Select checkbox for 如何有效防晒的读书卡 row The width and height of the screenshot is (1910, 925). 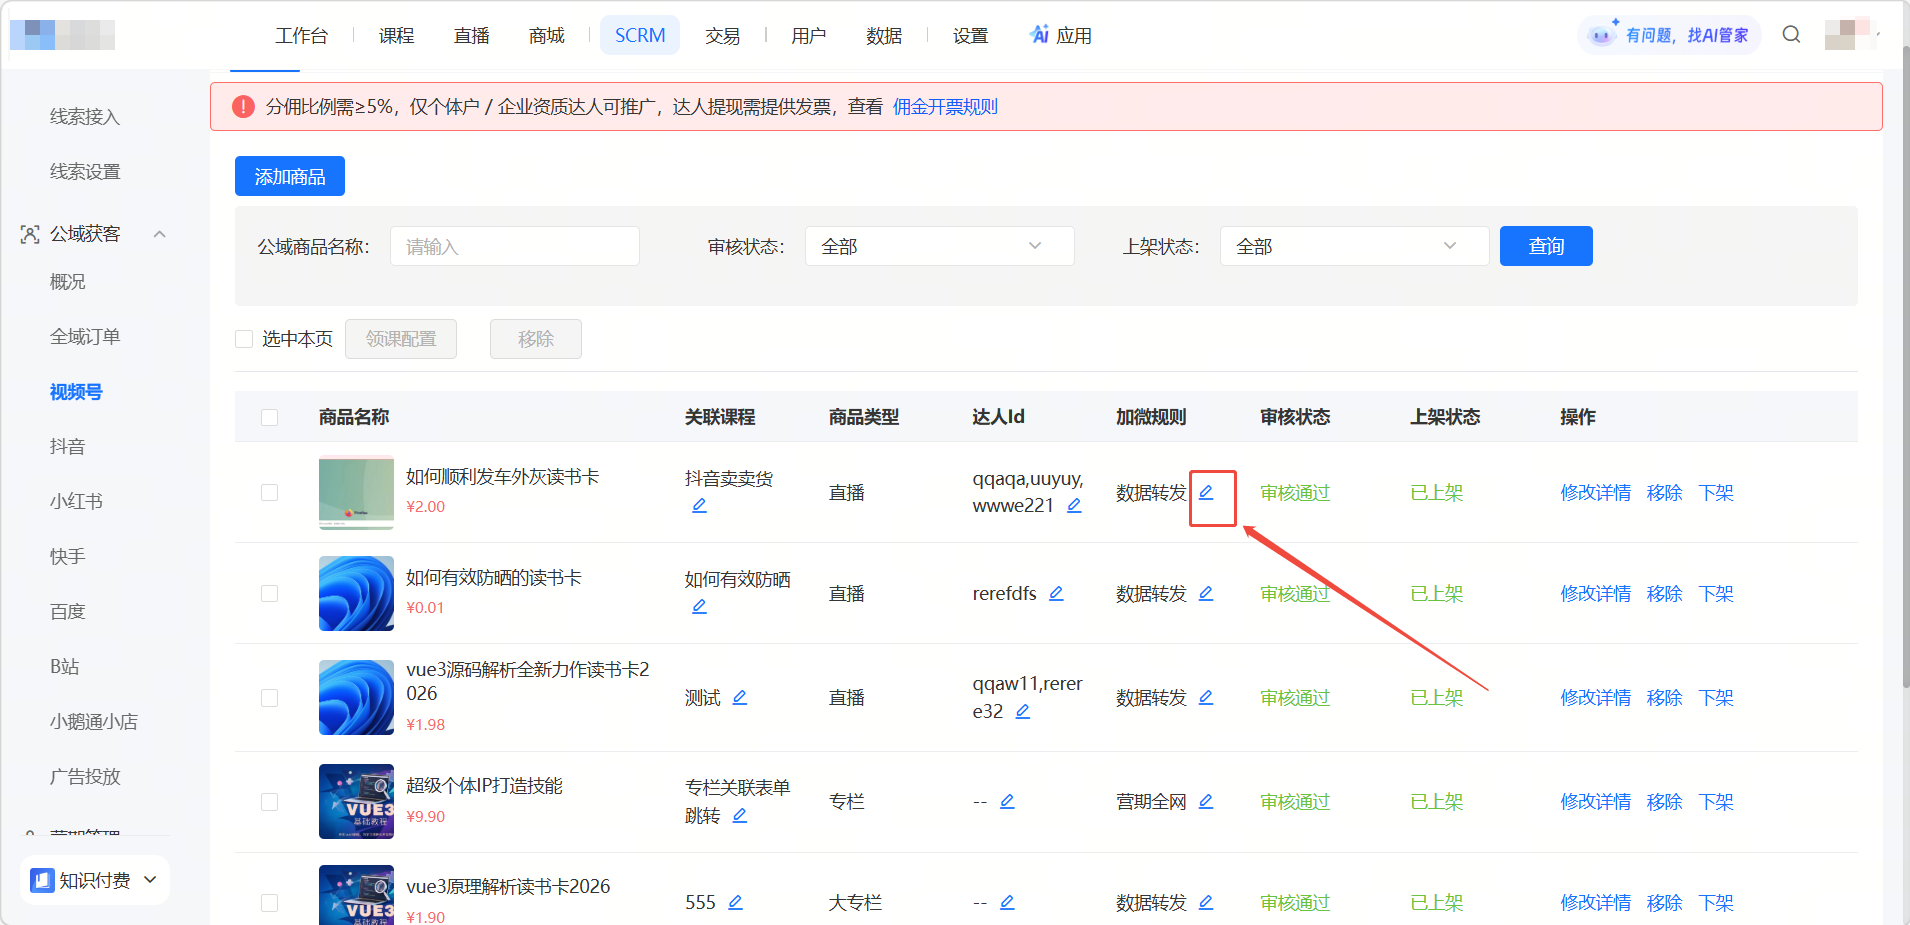tap(269, 594)
